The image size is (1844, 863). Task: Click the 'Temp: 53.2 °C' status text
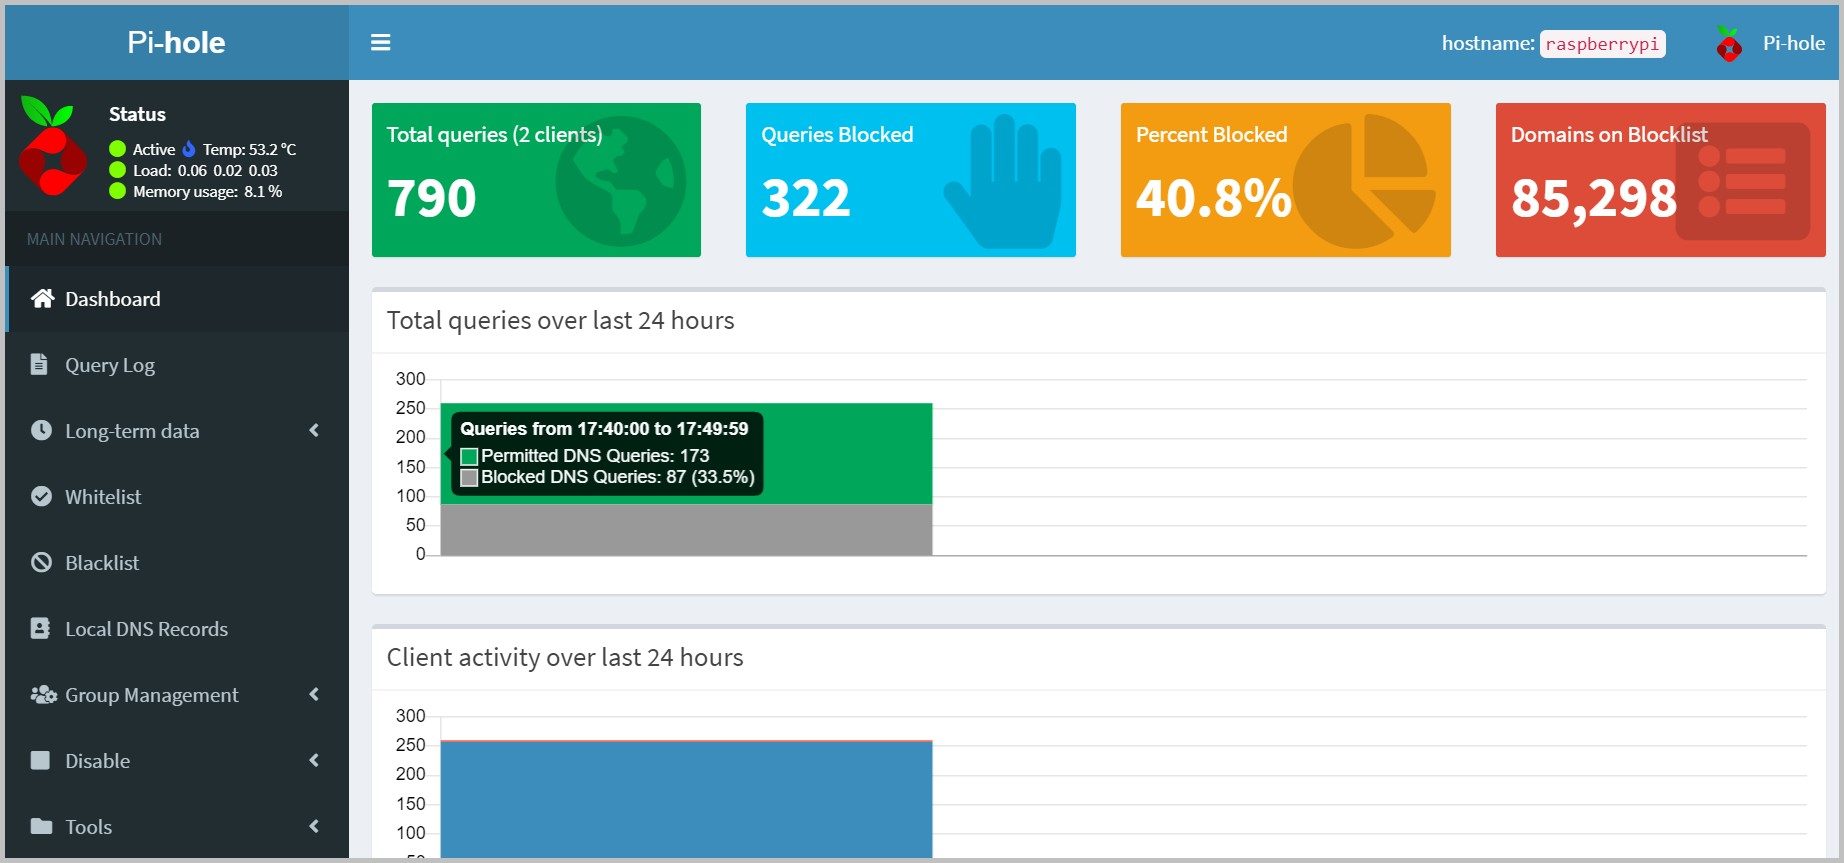[x=249, y=149]
